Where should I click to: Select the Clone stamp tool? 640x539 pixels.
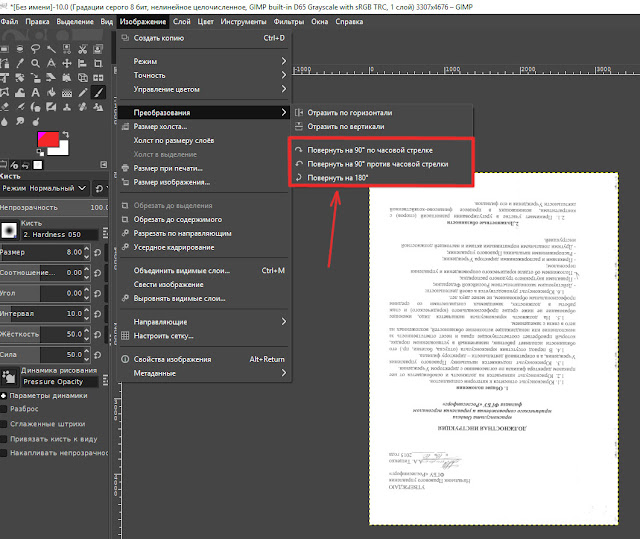tap(67, 107)
